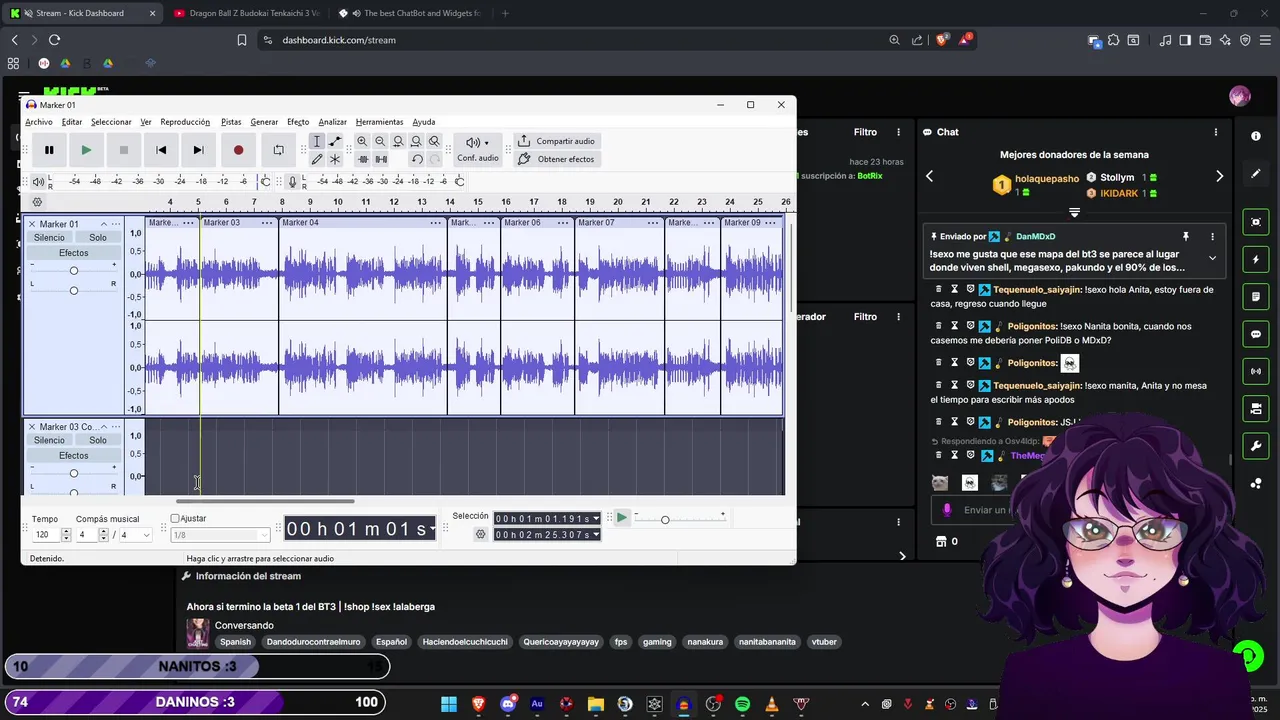Open the Editar menu
1280x720 pixels.
pyautogui.click(x=72, y=122)
